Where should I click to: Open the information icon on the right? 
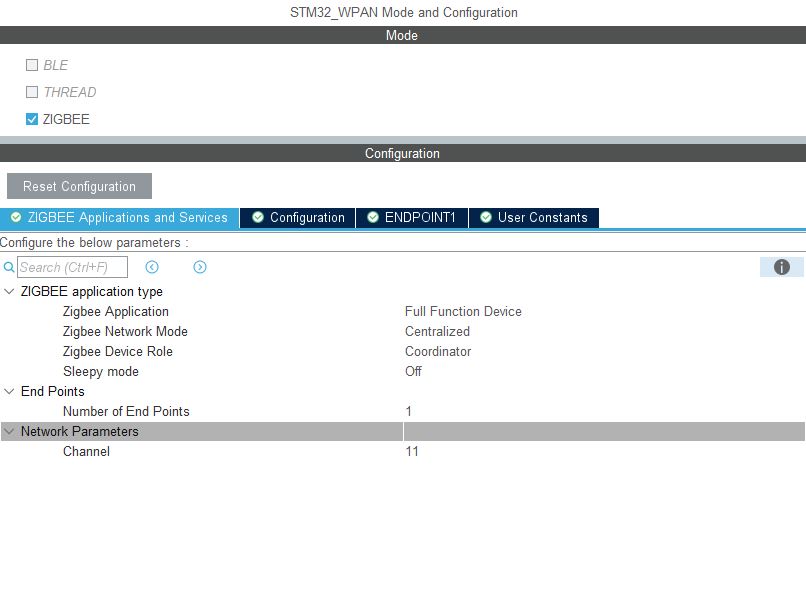[780, 267]
